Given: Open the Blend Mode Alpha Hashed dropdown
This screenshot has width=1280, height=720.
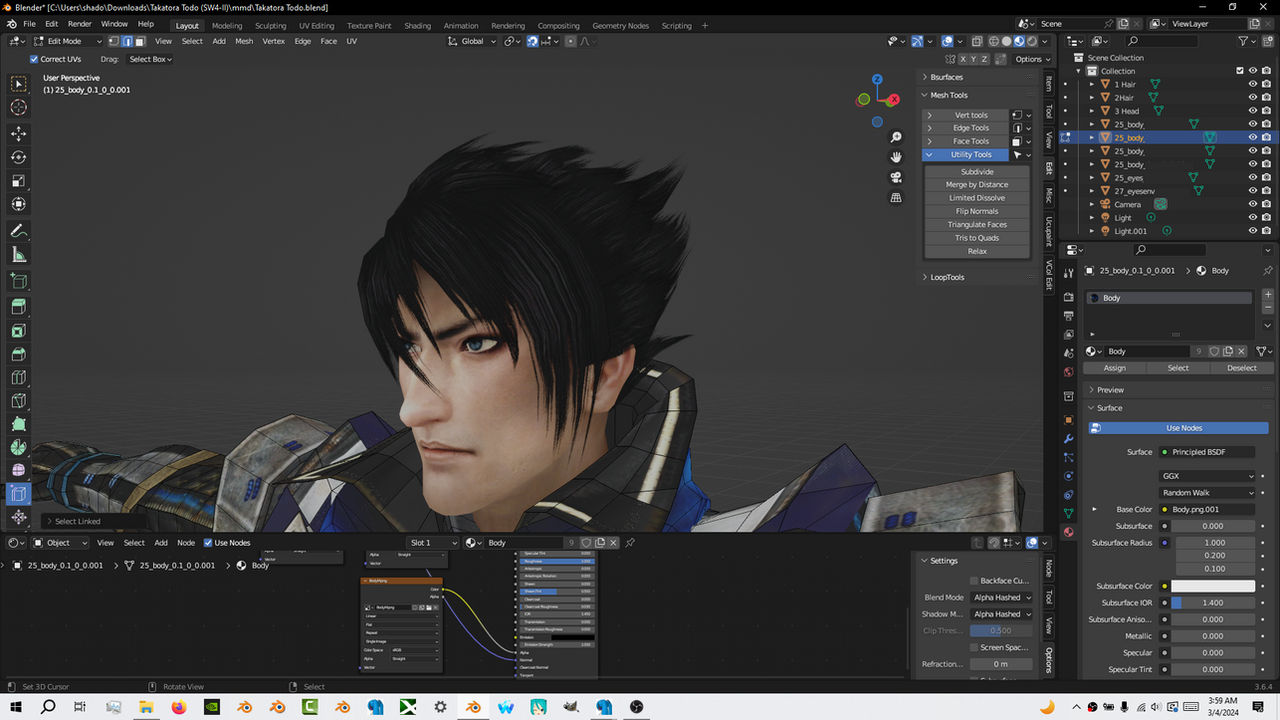Looking at the screenshot, I should 1001,597.
